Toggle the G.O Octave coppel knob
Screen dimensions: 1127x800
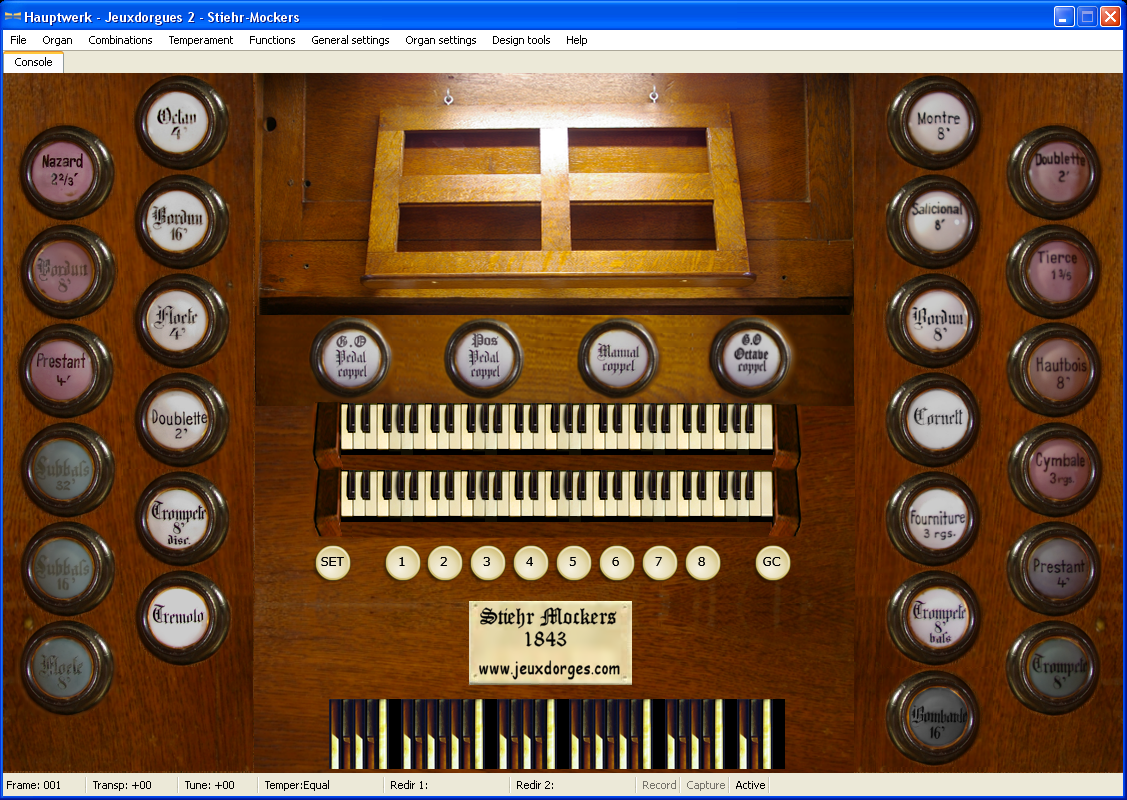750,357
